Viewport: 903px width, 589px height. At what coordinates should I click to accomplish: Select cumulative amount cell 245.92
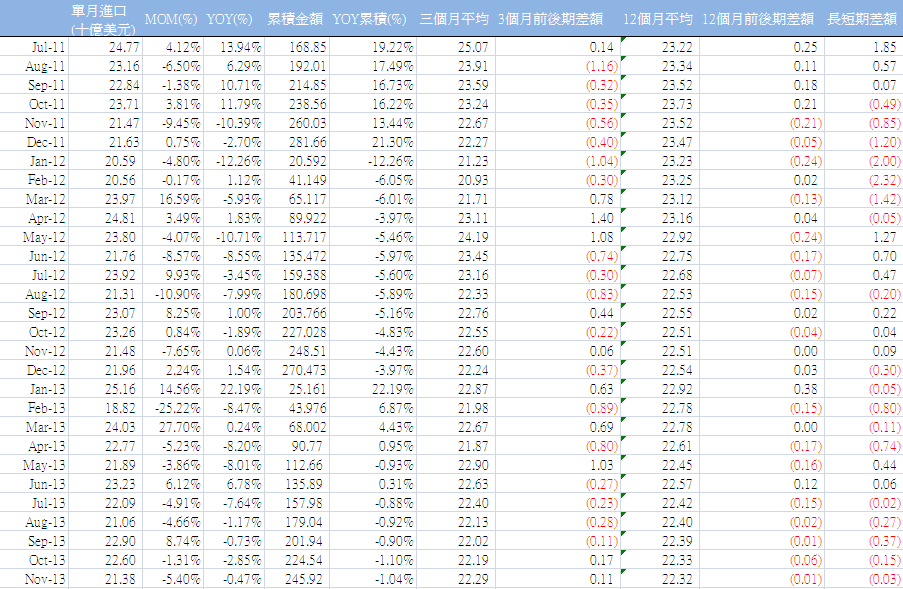[303, 579]
